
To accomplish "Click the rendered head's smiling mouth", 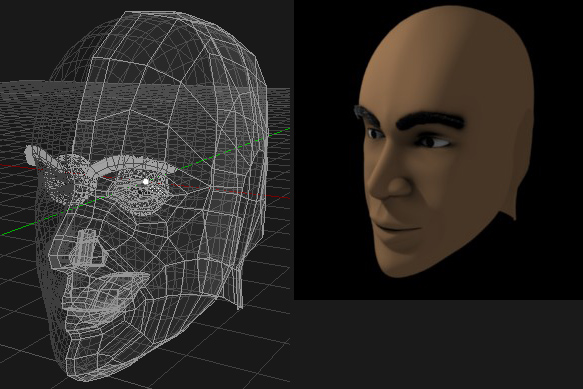I will point(398,228).
